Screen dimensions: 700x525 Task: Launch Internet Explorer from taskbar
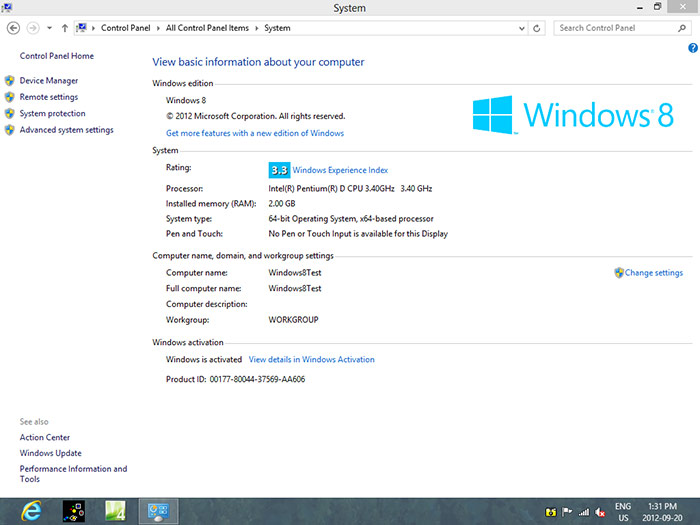click(31, 511)
